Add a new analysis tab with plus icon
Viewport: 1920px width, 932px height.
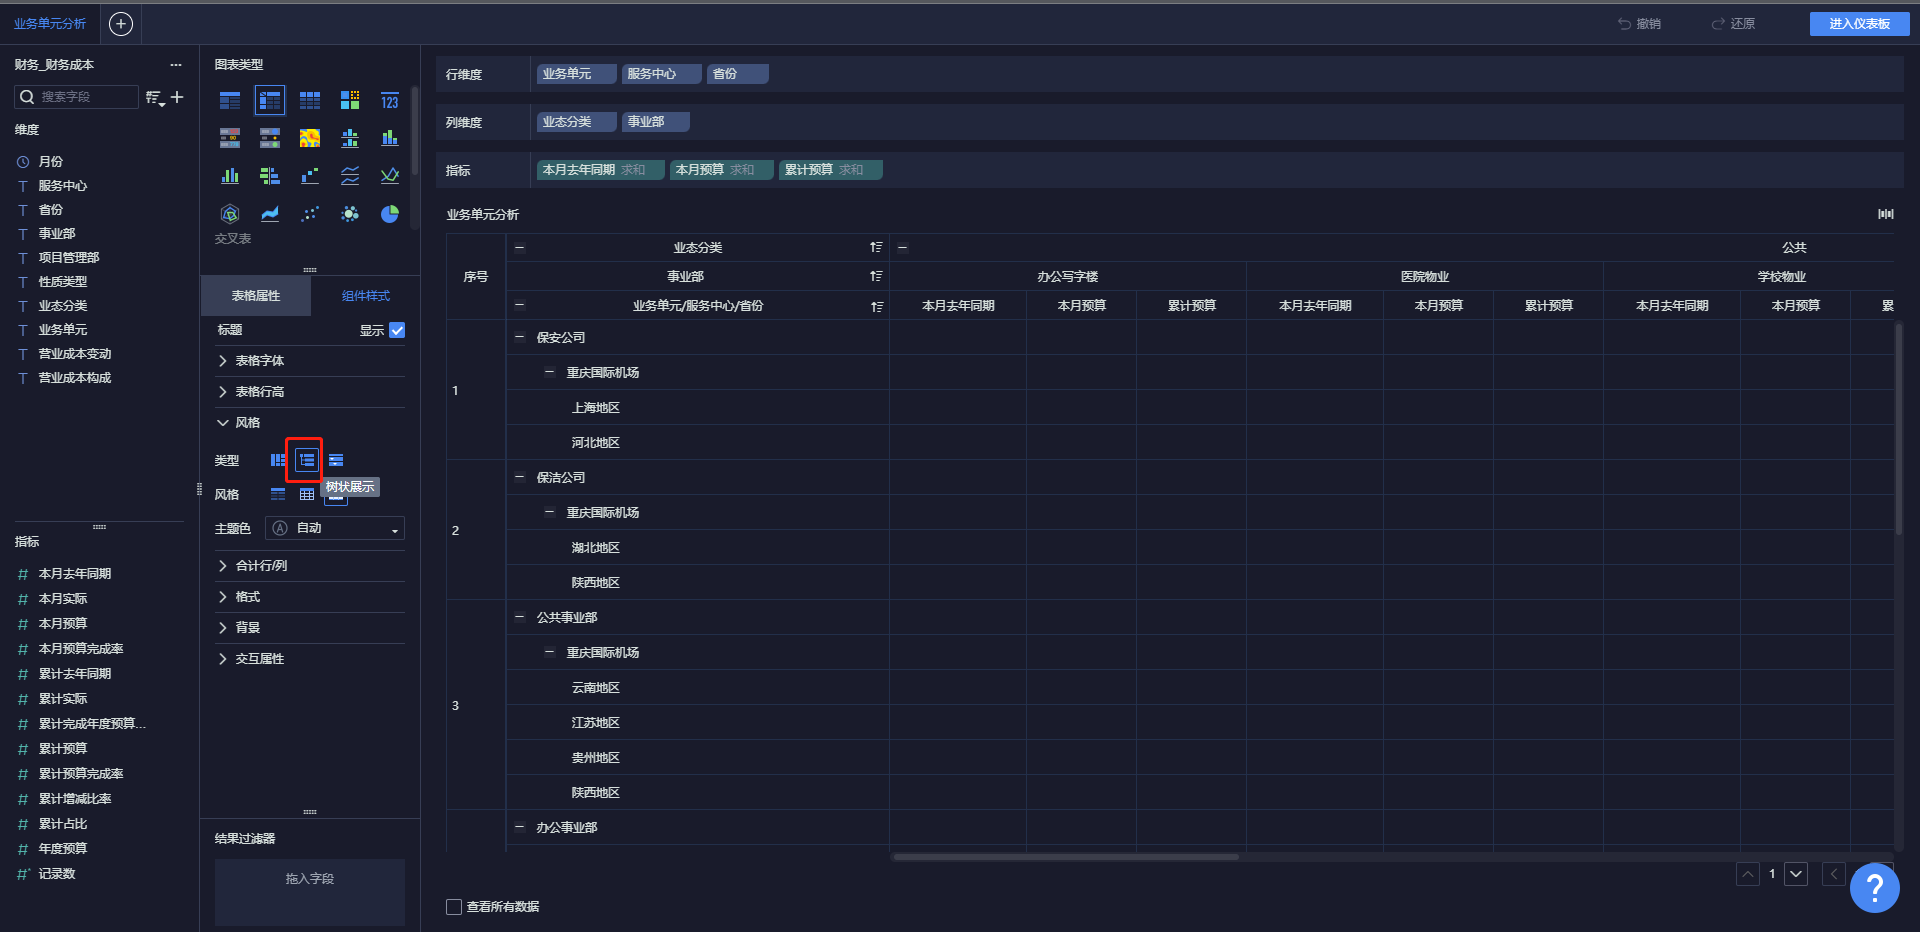pyautogui.click(x=121, y=24)
